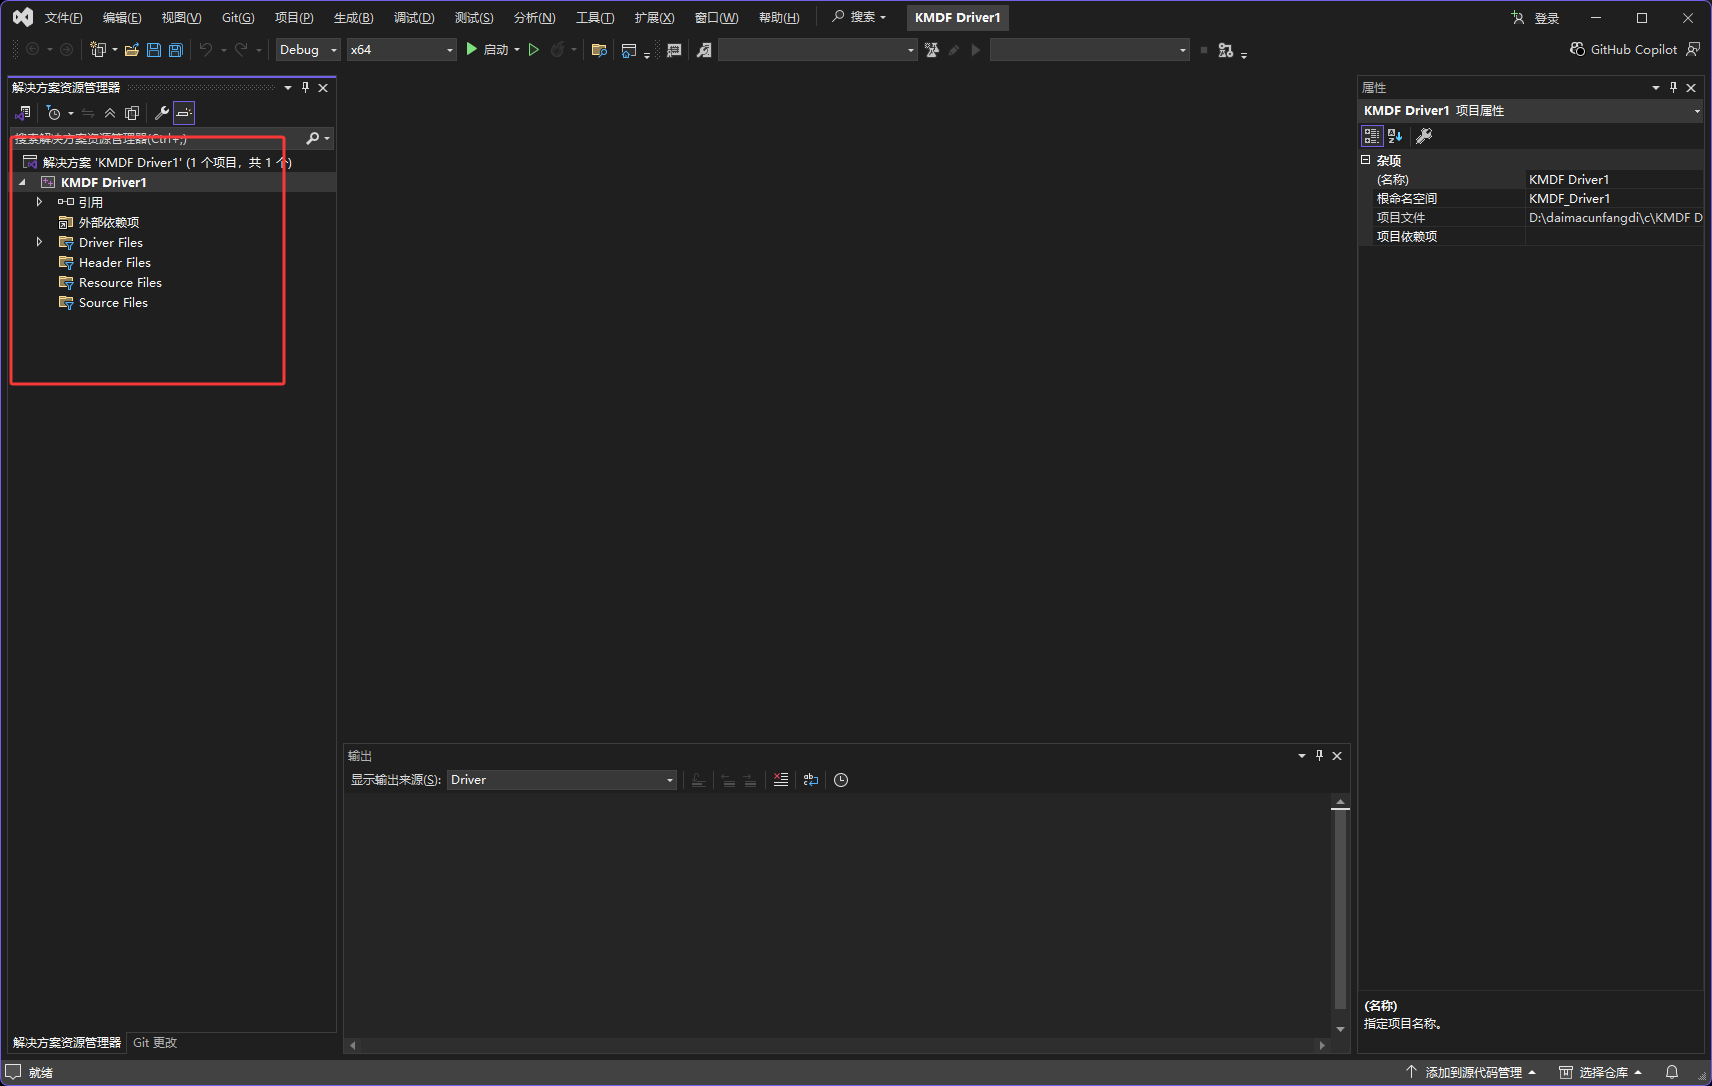Open the Git menu
Viewport: 1712px width, 1086px height.
pos(238,18)
